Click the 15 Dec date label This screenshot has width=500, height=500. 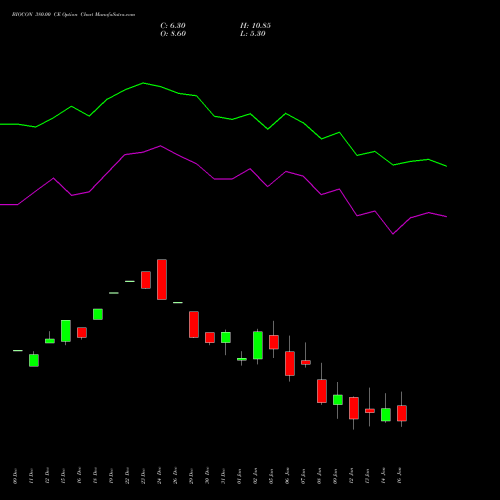pyautogui.click(x=63, y=476)
